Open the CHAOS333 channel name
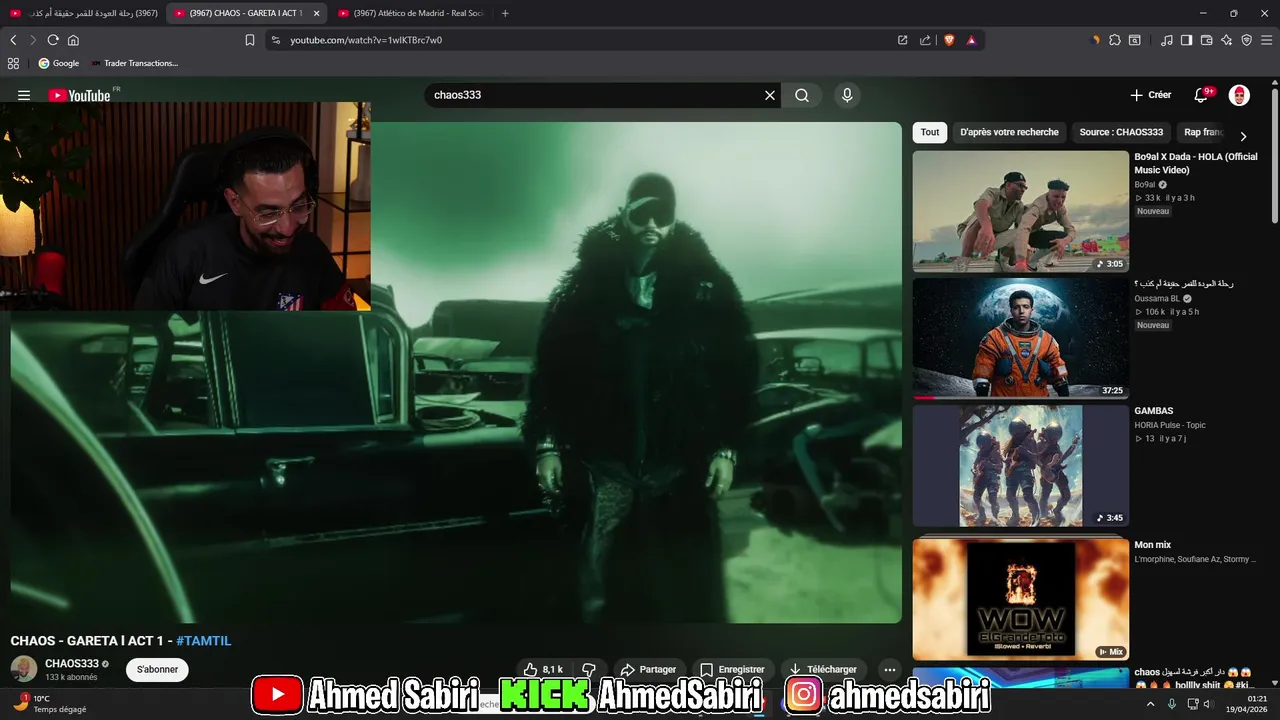 [72, 664]
